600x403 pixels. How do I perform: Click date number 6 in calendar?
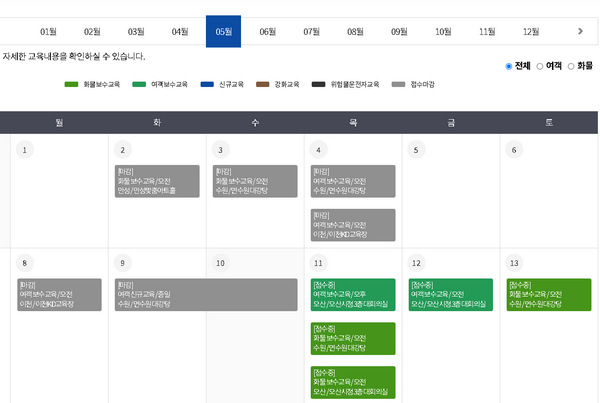(514, 150)
